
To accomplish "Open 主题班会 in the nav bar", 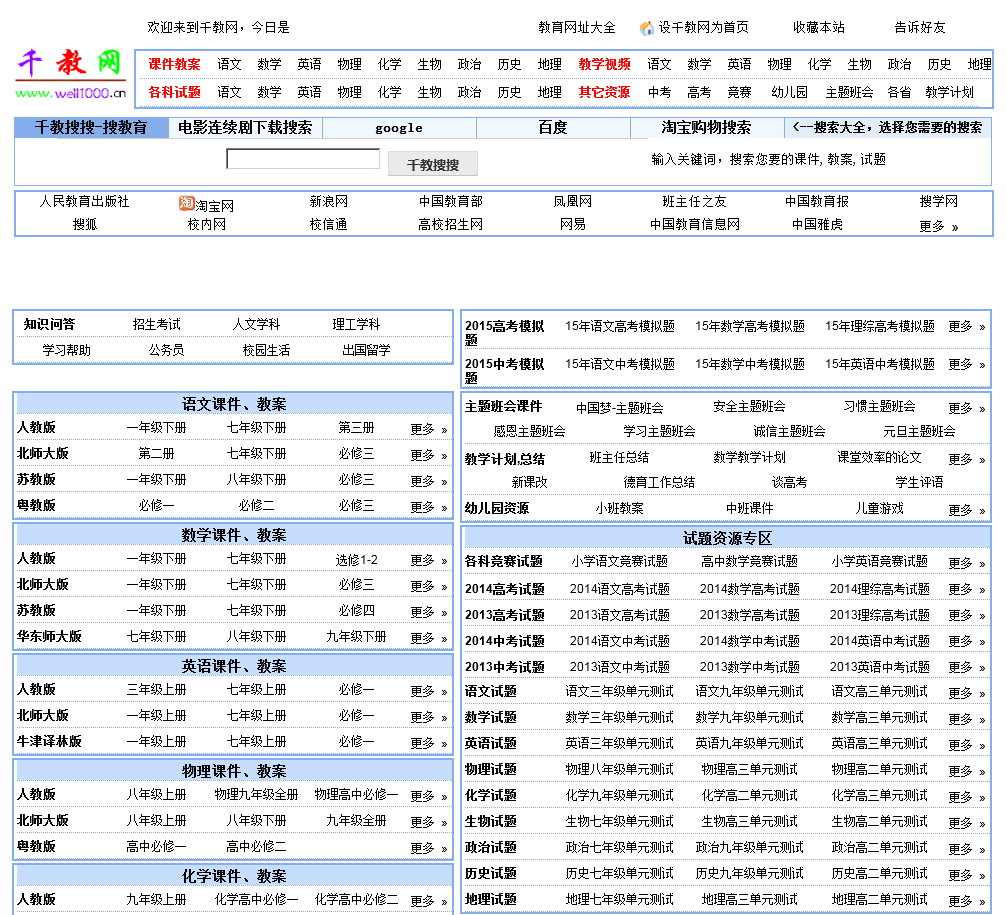I will [x=849, y=92].
